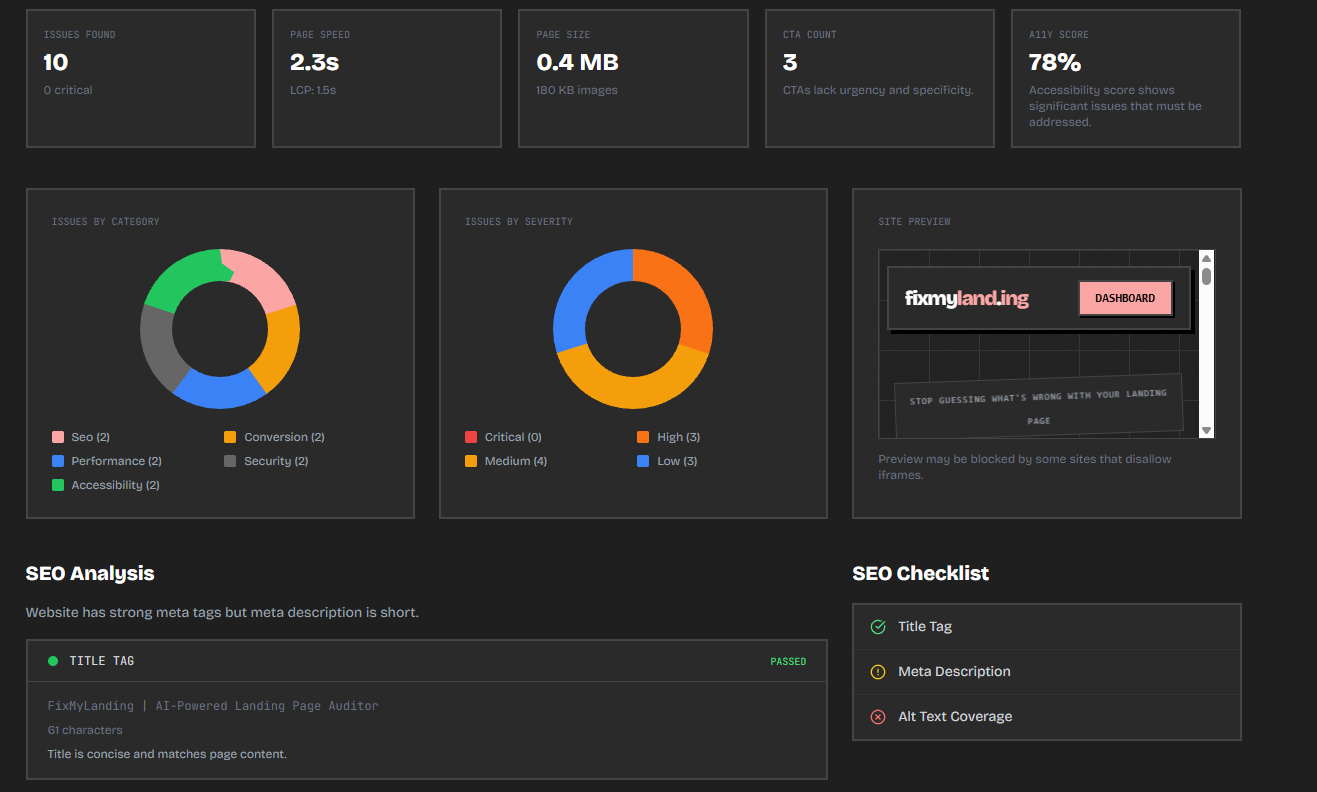Click the green status dot next to TITLE TAG

point(53,661)
